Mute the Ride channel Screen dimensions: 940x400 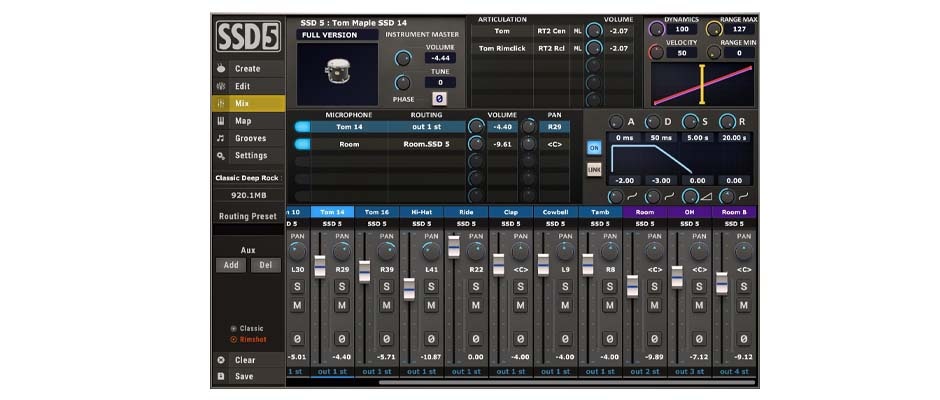point(476,305)
